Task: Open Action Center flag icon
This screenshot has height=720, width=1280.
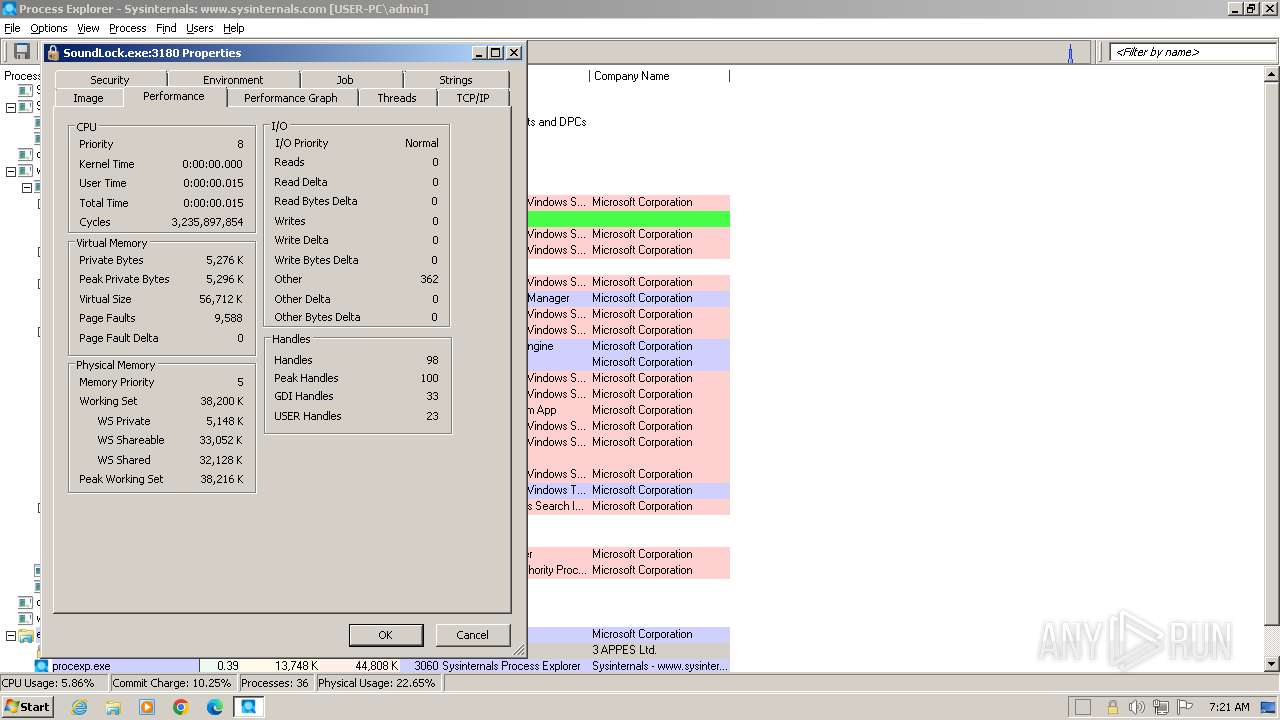Action: (x=1185, y=707)
